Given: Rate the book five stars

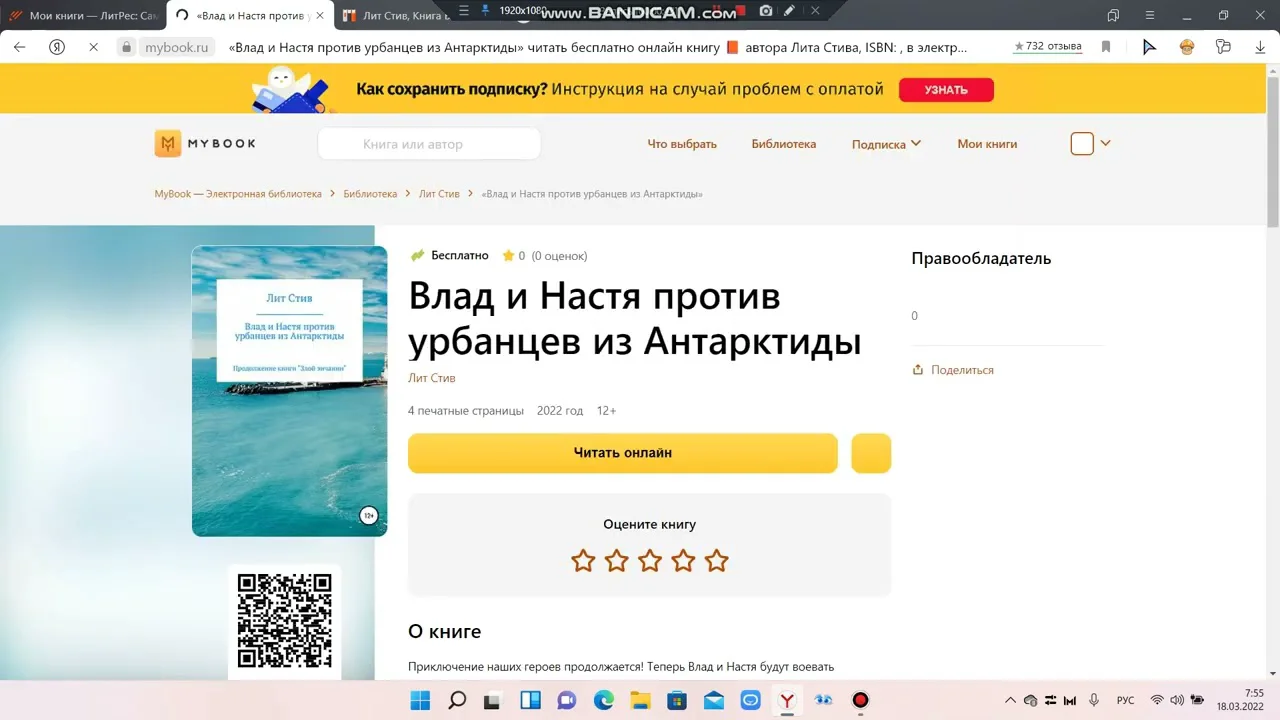Looking at the screenshot, I should click(716, 561).
